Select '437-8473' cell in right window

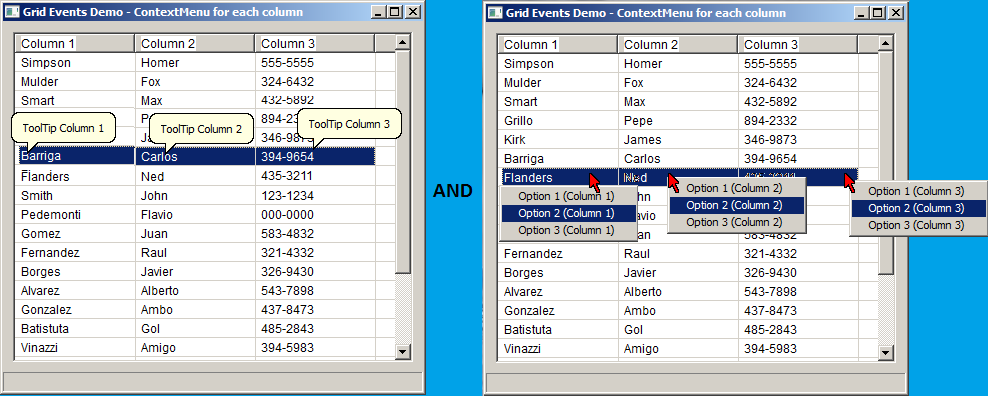[x=798, y=311]
